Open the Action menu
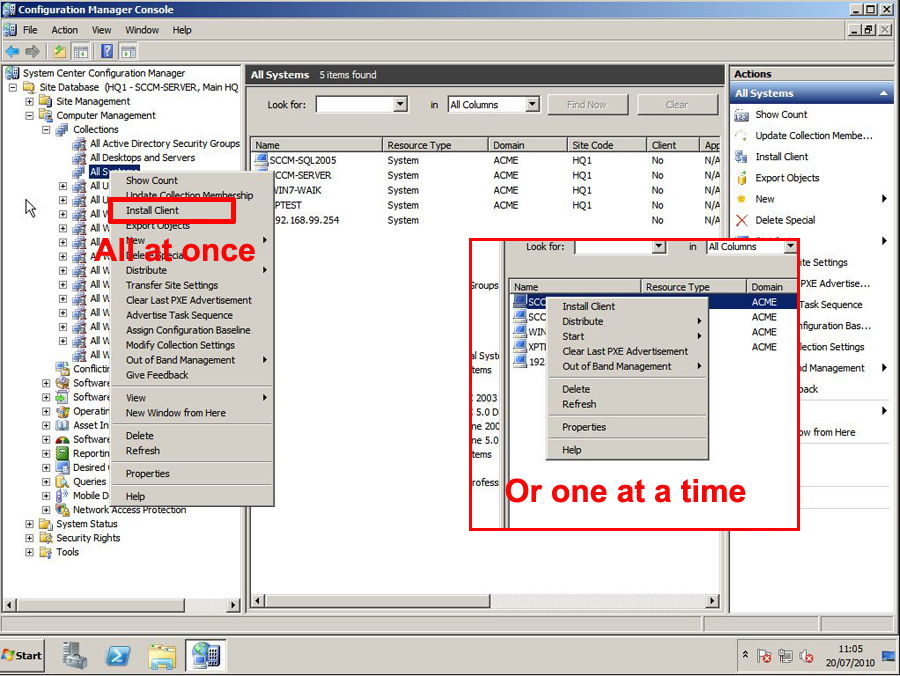The image size is (900, 676). tap(64, 30)
